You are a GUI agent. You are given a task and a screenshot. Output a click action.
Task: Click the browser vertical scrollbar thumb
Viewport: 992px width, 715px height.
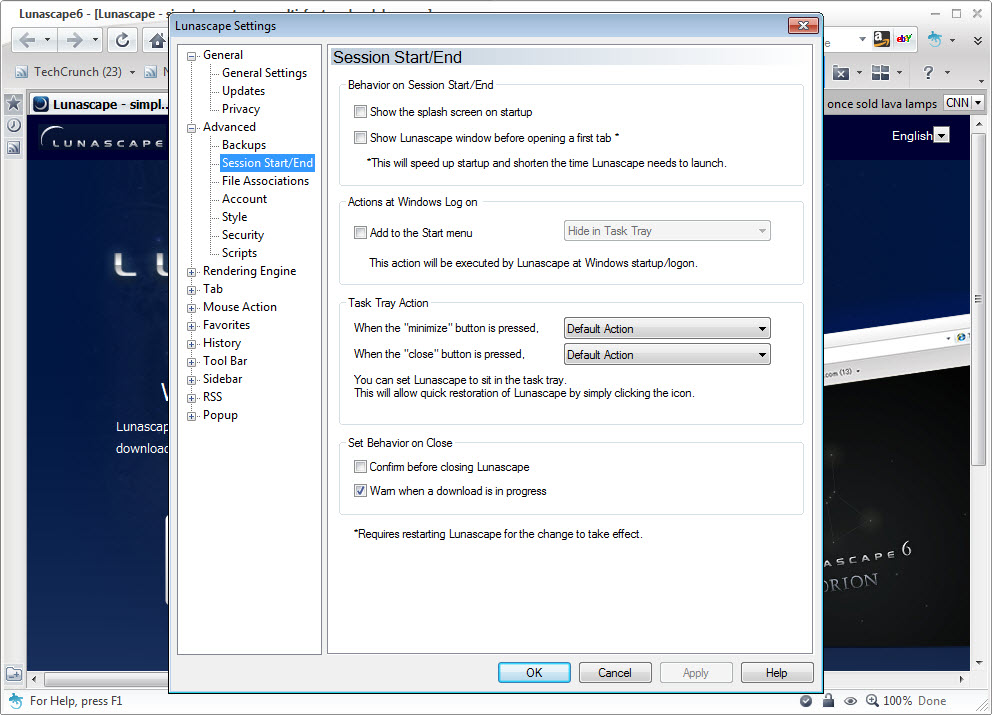(979, 297)
